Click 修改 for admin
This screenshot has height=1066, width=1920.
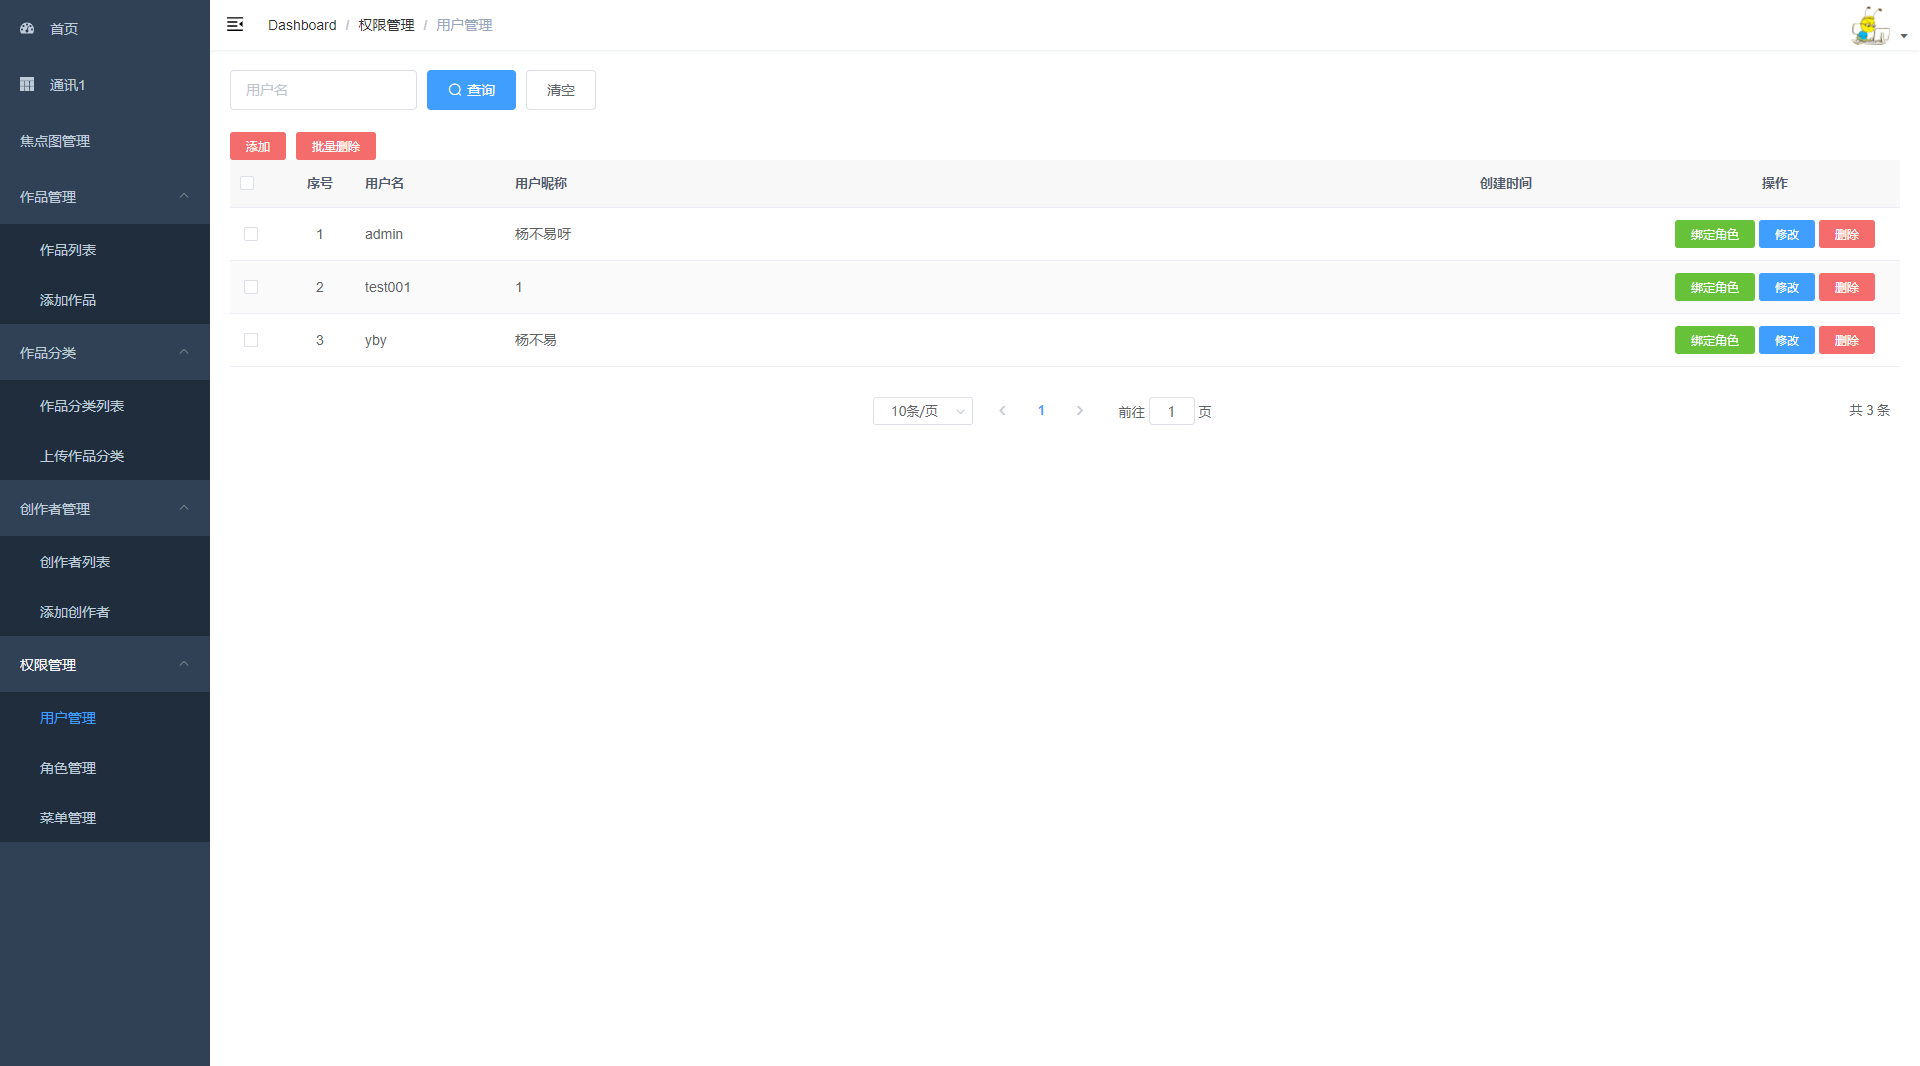[x=1787, y=234]
